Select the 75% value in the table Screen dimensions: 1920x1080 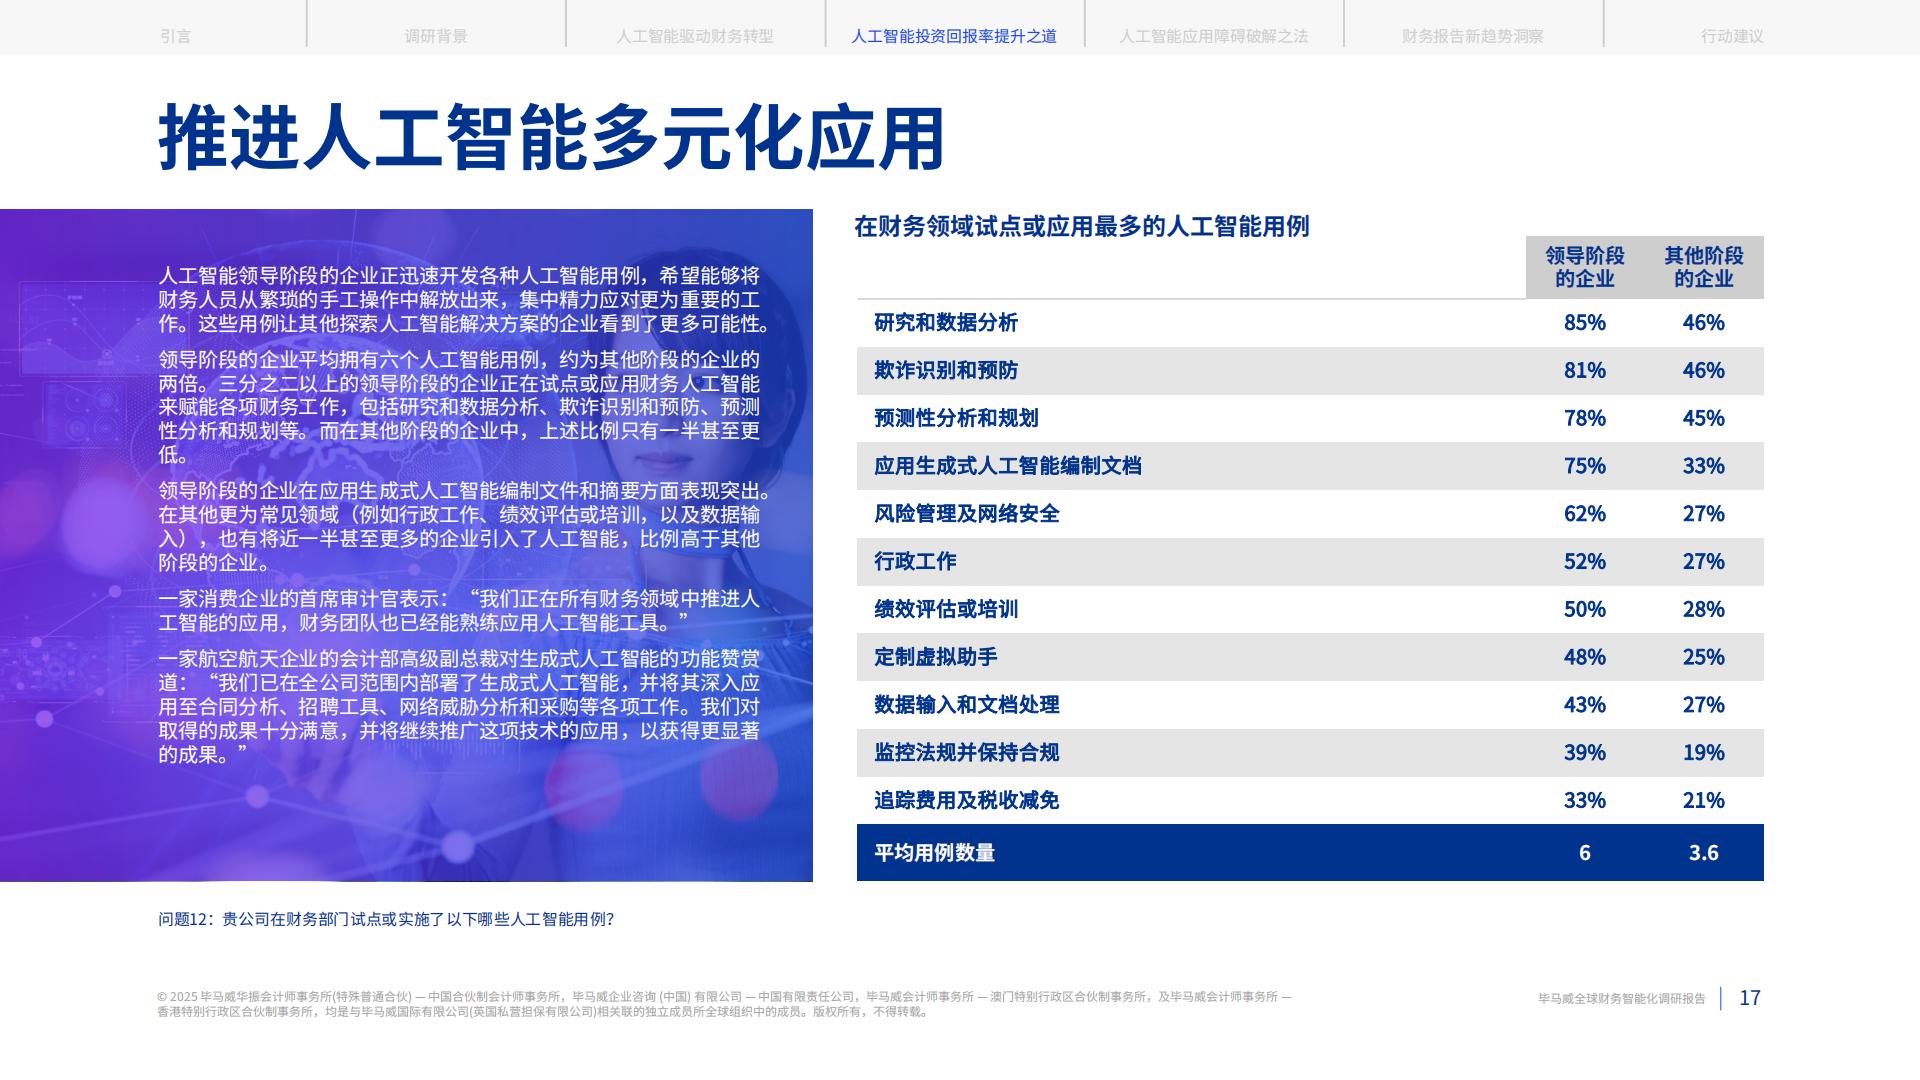[x=1584, y=466]
